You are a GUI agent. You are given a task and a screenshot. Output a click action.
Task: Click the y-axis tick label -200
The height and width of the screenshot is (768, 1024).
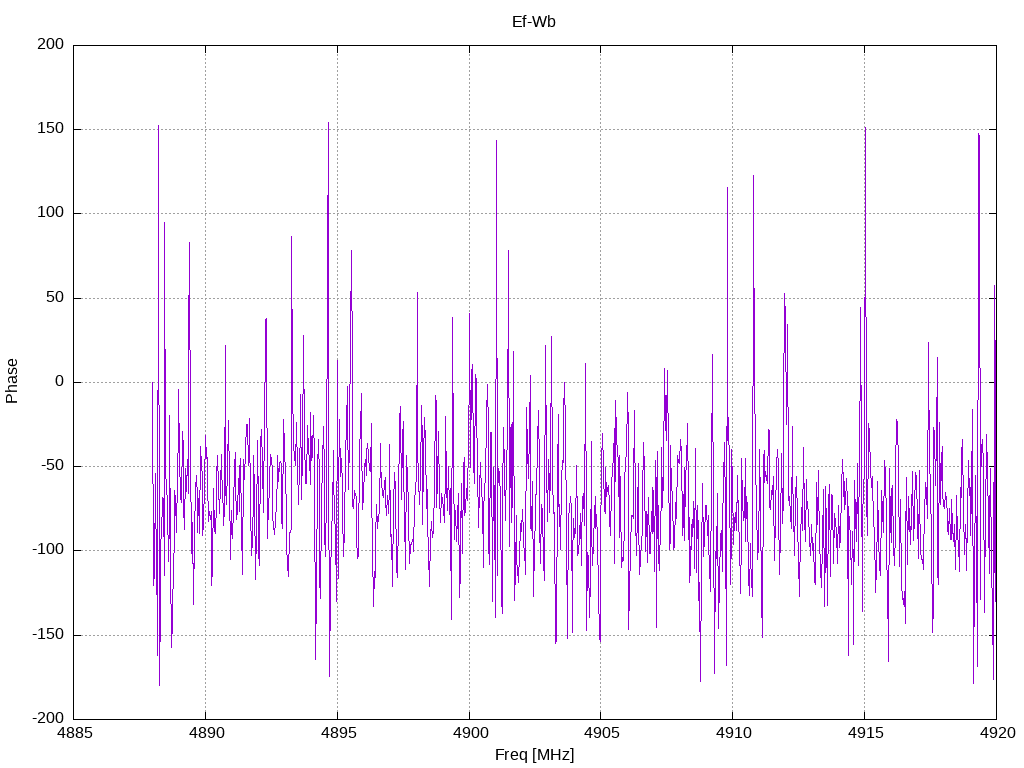pyautogui.click(x=48, y=718)
